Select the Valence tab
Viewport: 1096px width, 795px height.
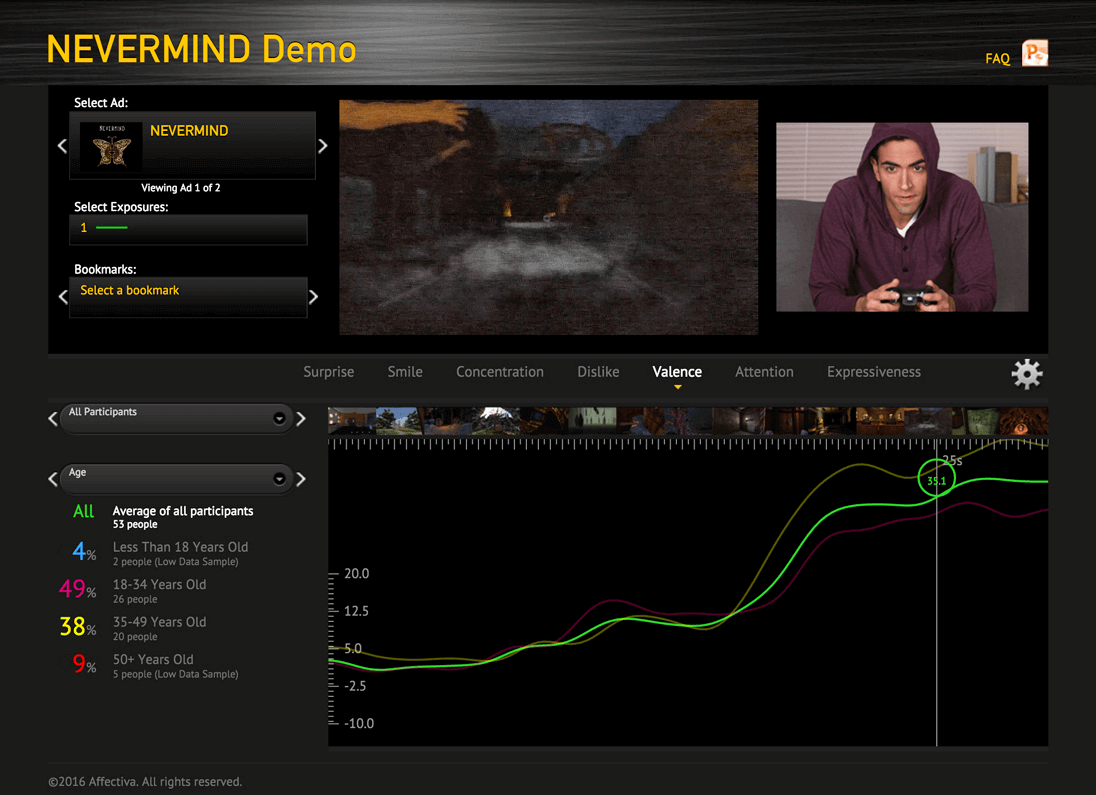pyautogui.click(x=677, y=372)
